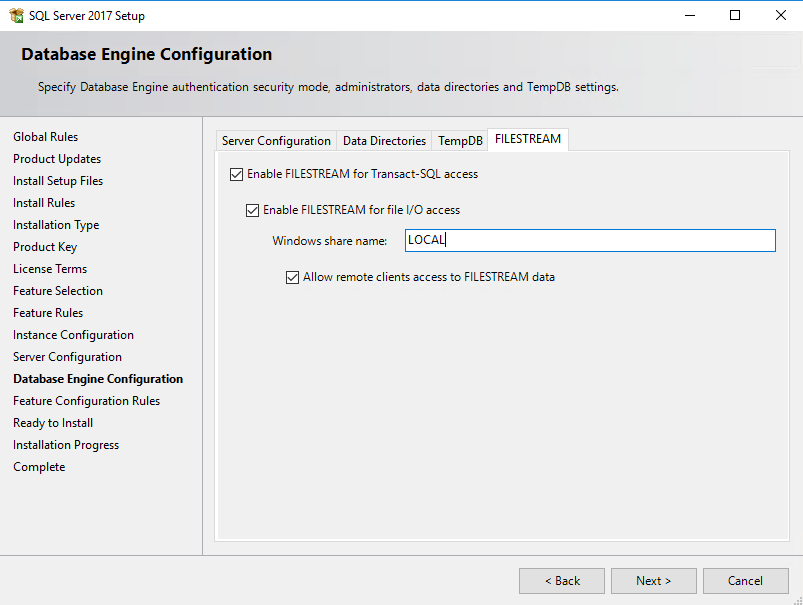This screenshot has width=803, height=605.
Task: Click the SQL Server Setup title bar icon
Action: click(16, 15)
